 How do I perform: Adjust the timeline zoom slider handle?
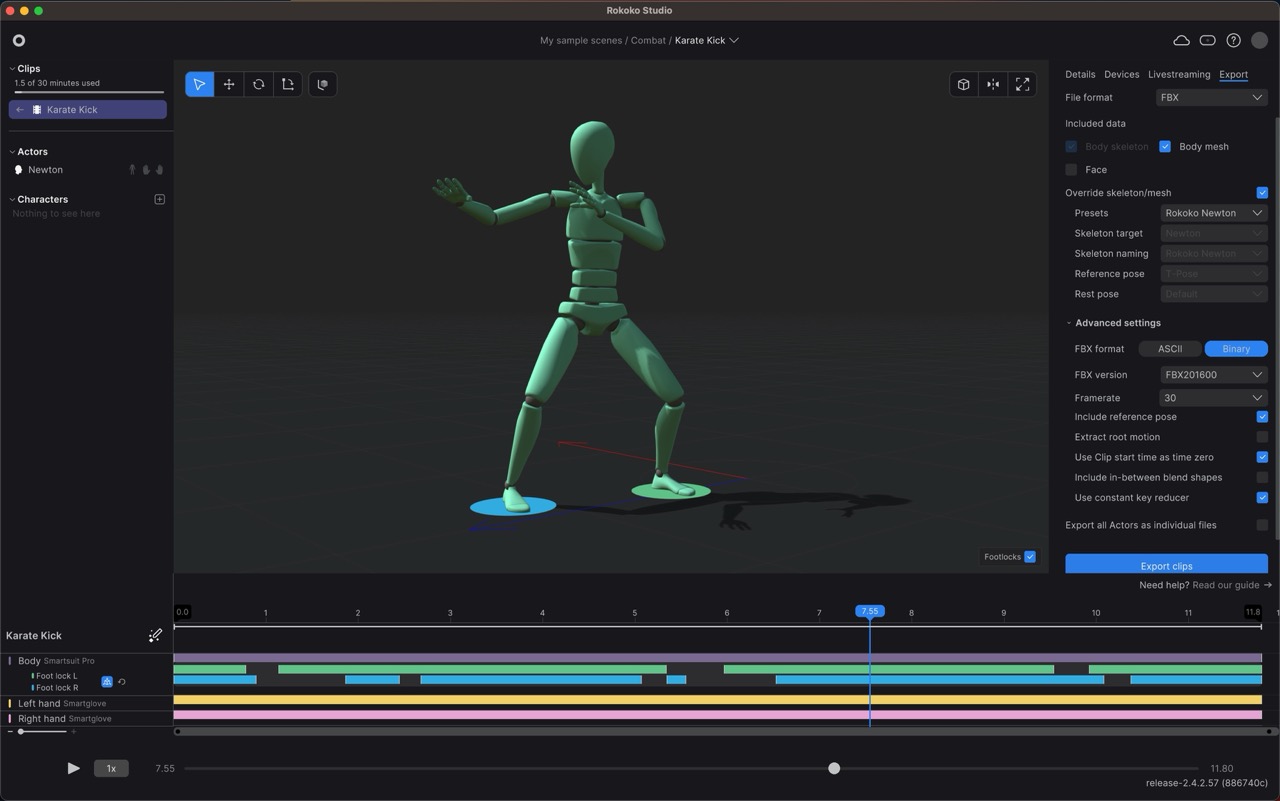pyautogui.click(x=21, y=732)
